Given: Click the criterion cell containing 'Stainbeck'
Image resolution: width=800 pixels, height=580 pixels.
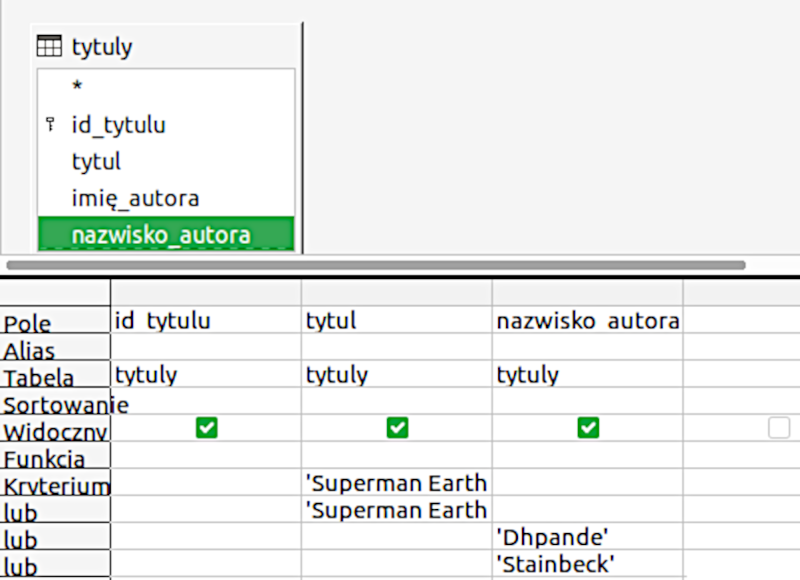Looking at the screenshot, I should pyautogui.click(x=587, y=564).
